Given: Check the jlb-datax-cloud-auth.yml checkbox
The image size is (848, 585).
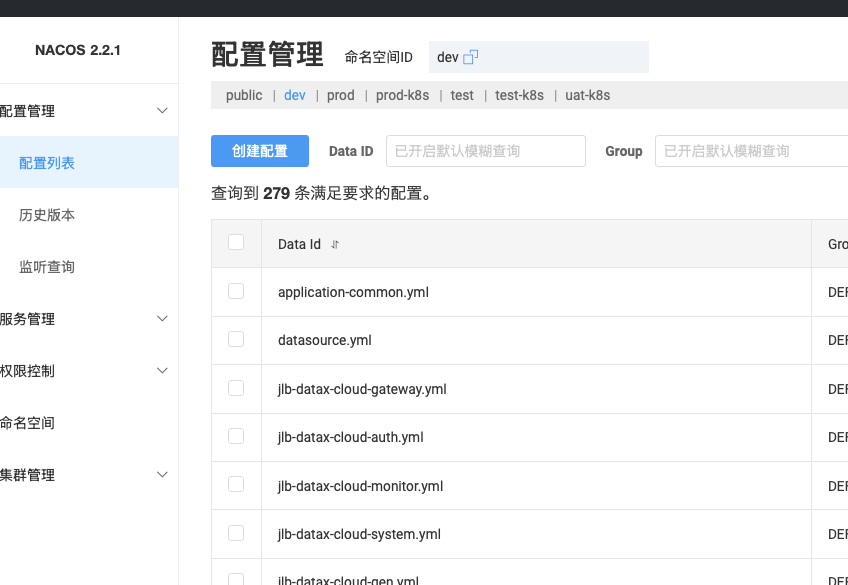Looking at the screenshot, I should tap(236, 436).
